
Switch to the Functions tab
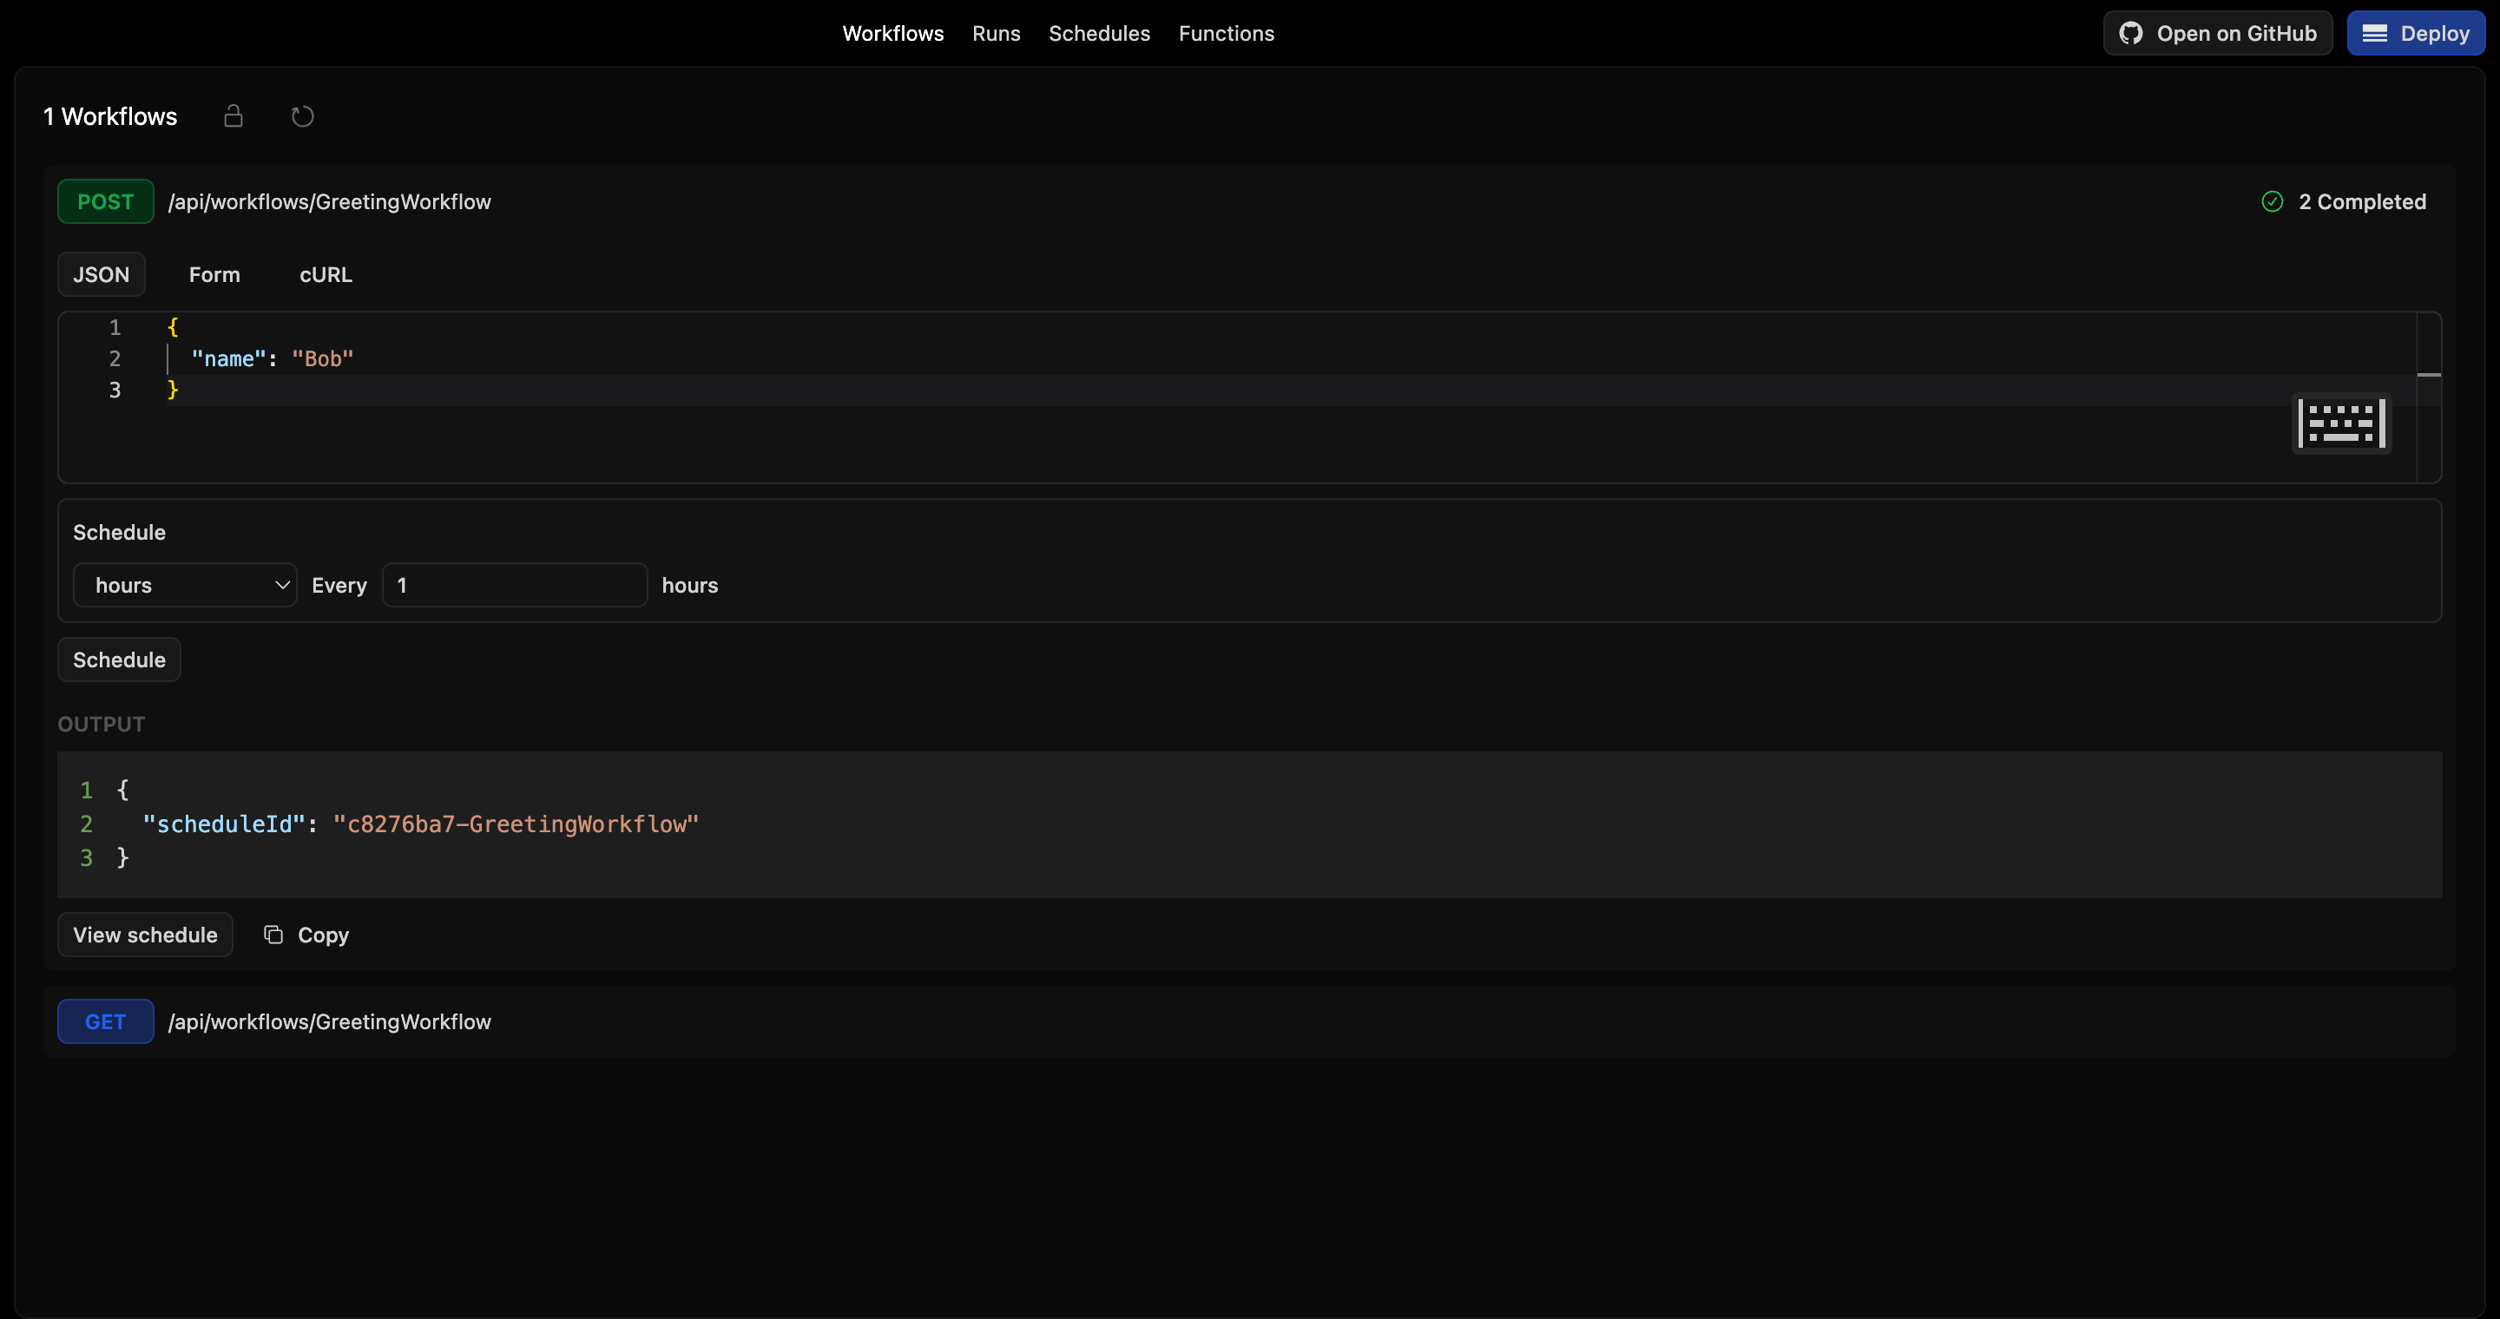pyautogui.click(x=1226, y=33)
